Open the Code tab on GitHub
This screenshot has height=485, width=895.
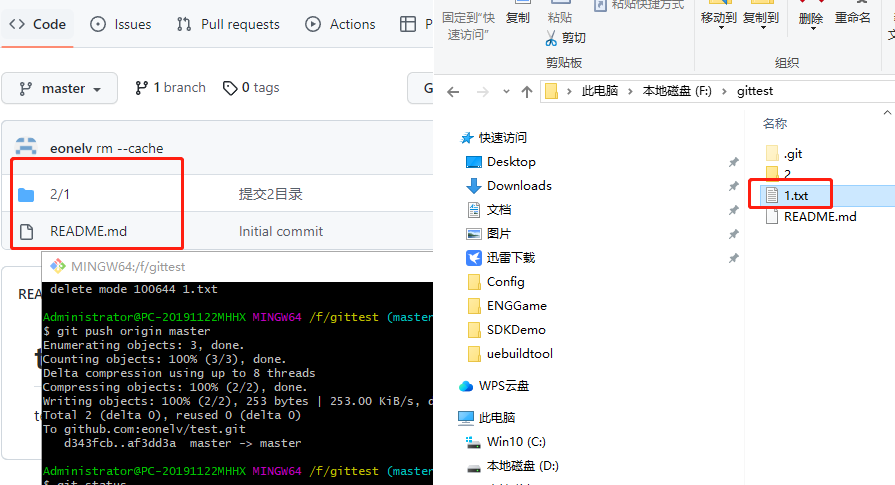point(38,24)
